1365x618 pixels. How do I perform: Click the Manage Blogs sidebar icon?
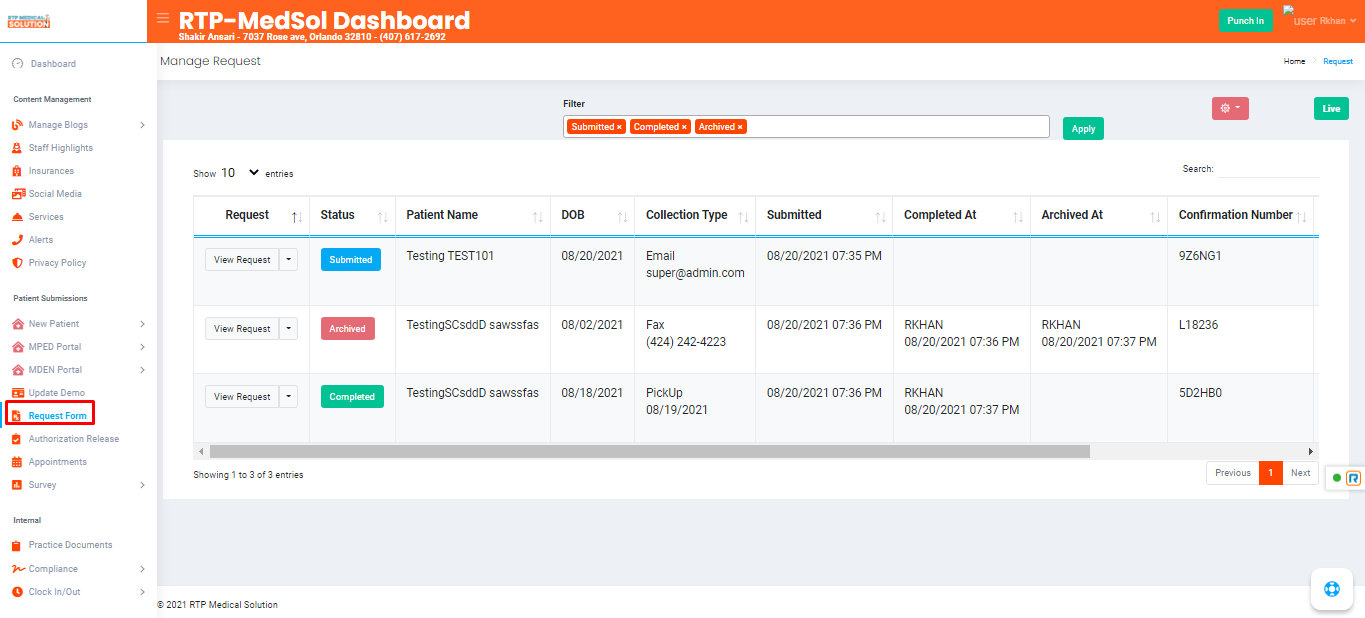(17, 125)
